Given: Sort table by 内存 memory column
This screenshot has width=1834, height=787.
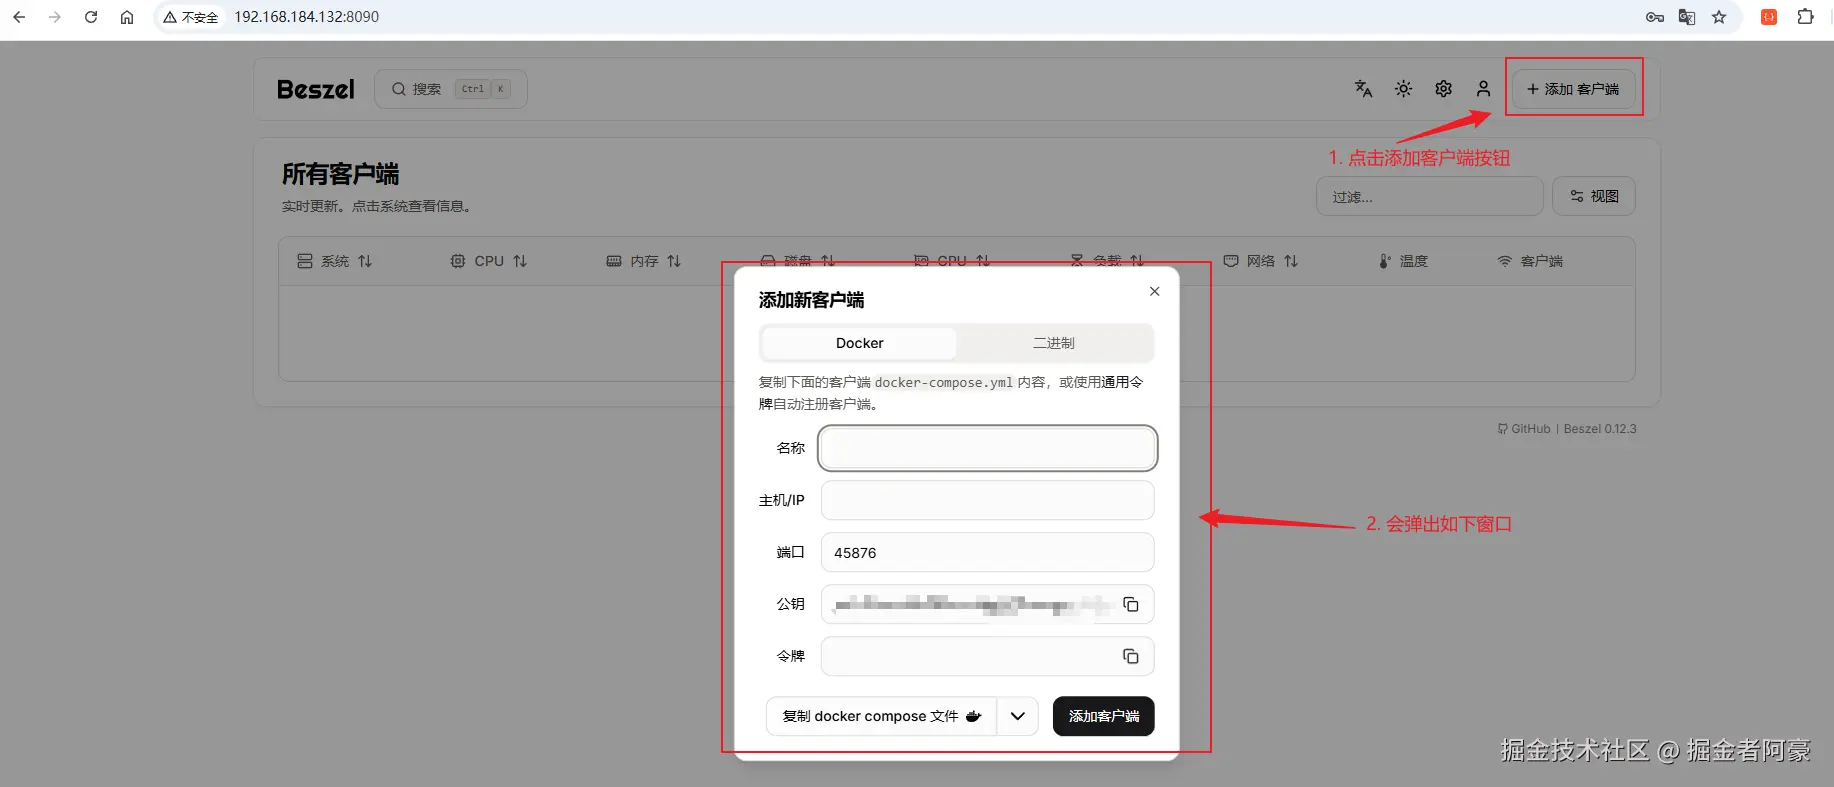Looking at the screenshot, I should point(644,261).
